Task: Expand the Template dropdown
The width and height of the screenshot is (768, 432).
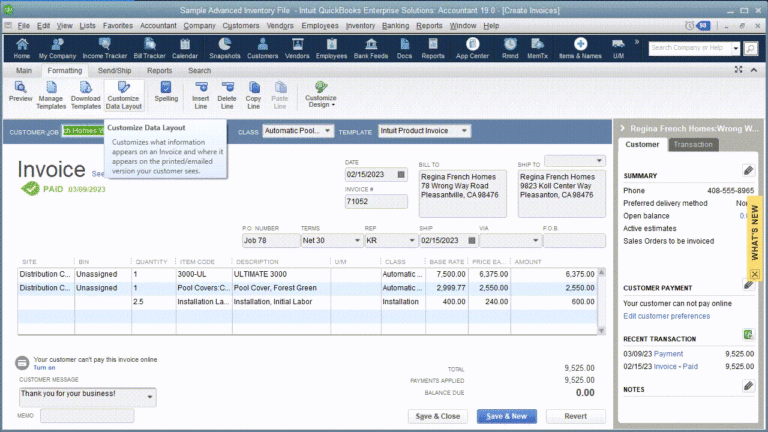Action: [x=464, y=131]
